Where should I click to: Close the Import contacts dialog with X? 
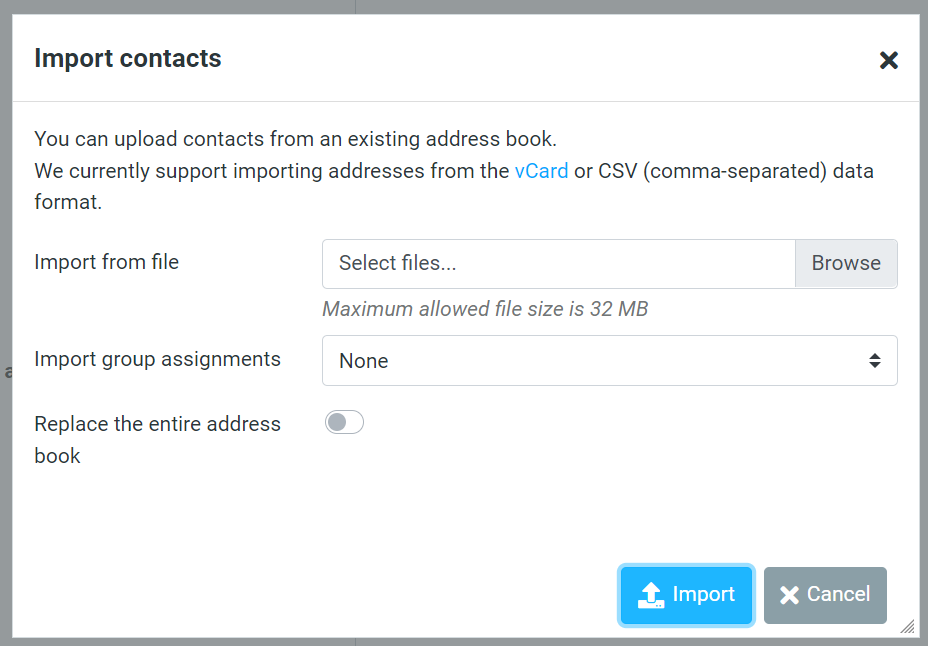888,60
